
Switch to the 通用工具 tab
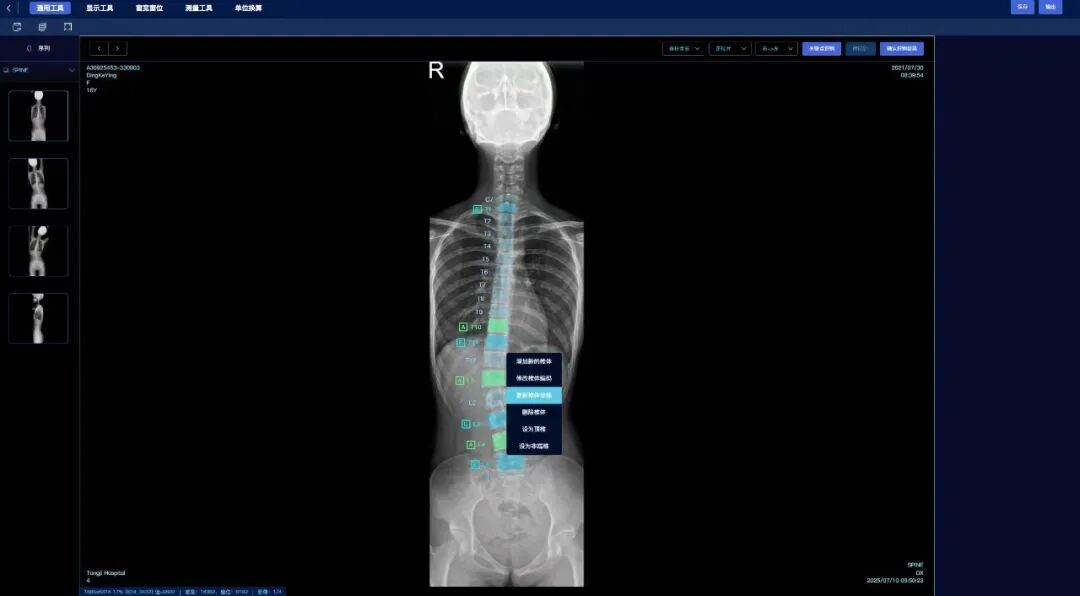[x=50, y=8]
